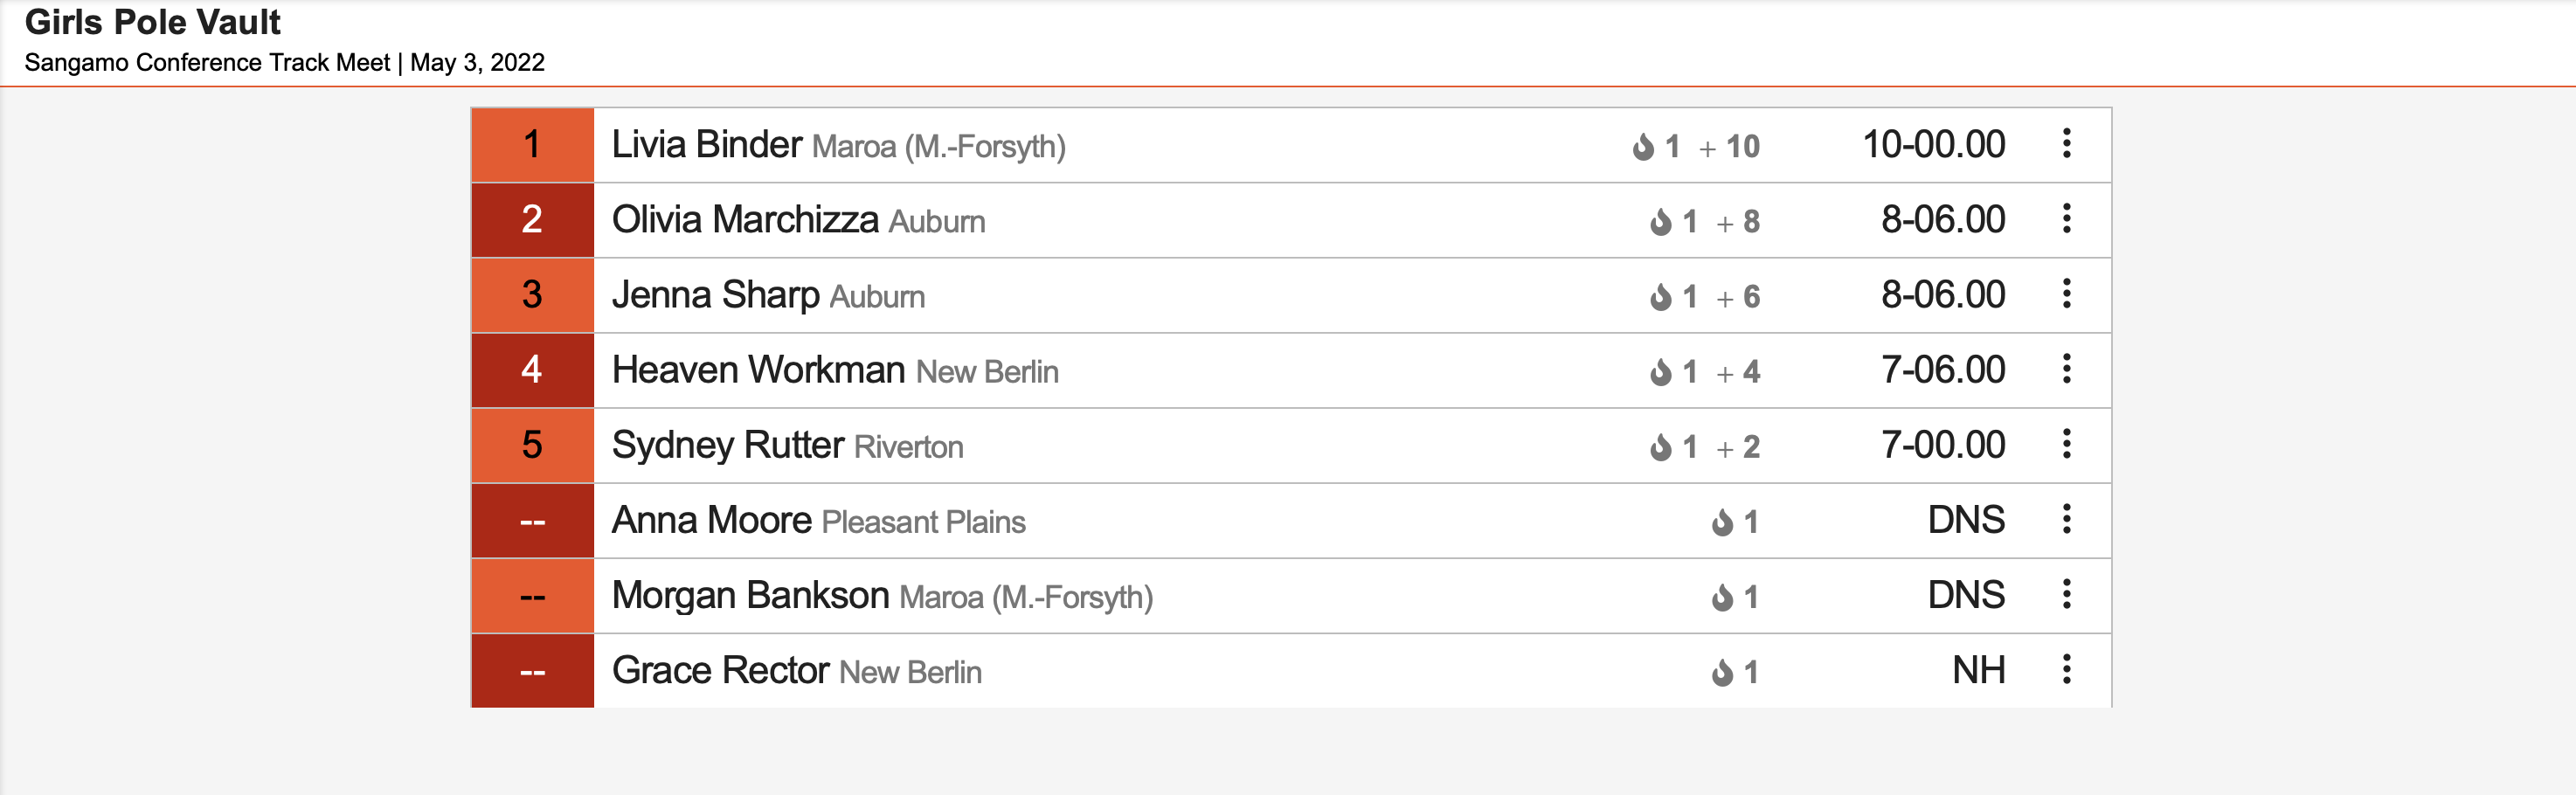Open New Berlin team next to Heaven Workman
Image resolution: width=2576 pixels, height=795 pixels.
(987, 372)
